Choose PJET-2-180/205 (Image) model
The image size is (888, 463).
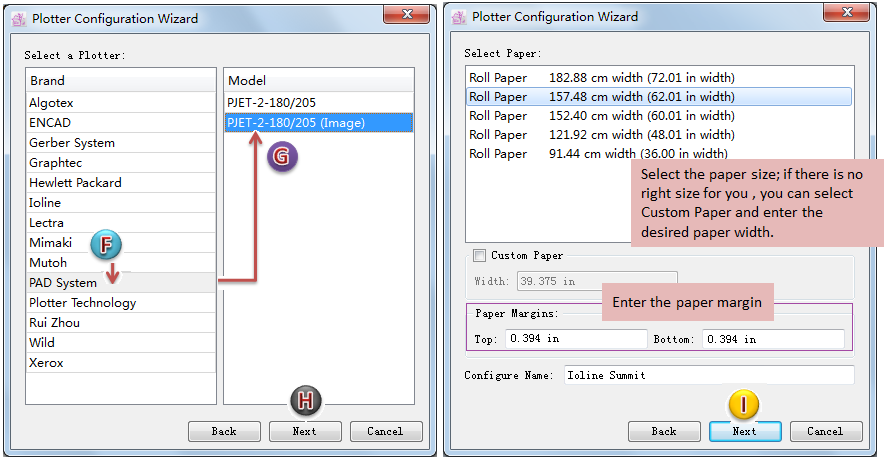click(296, 123)
